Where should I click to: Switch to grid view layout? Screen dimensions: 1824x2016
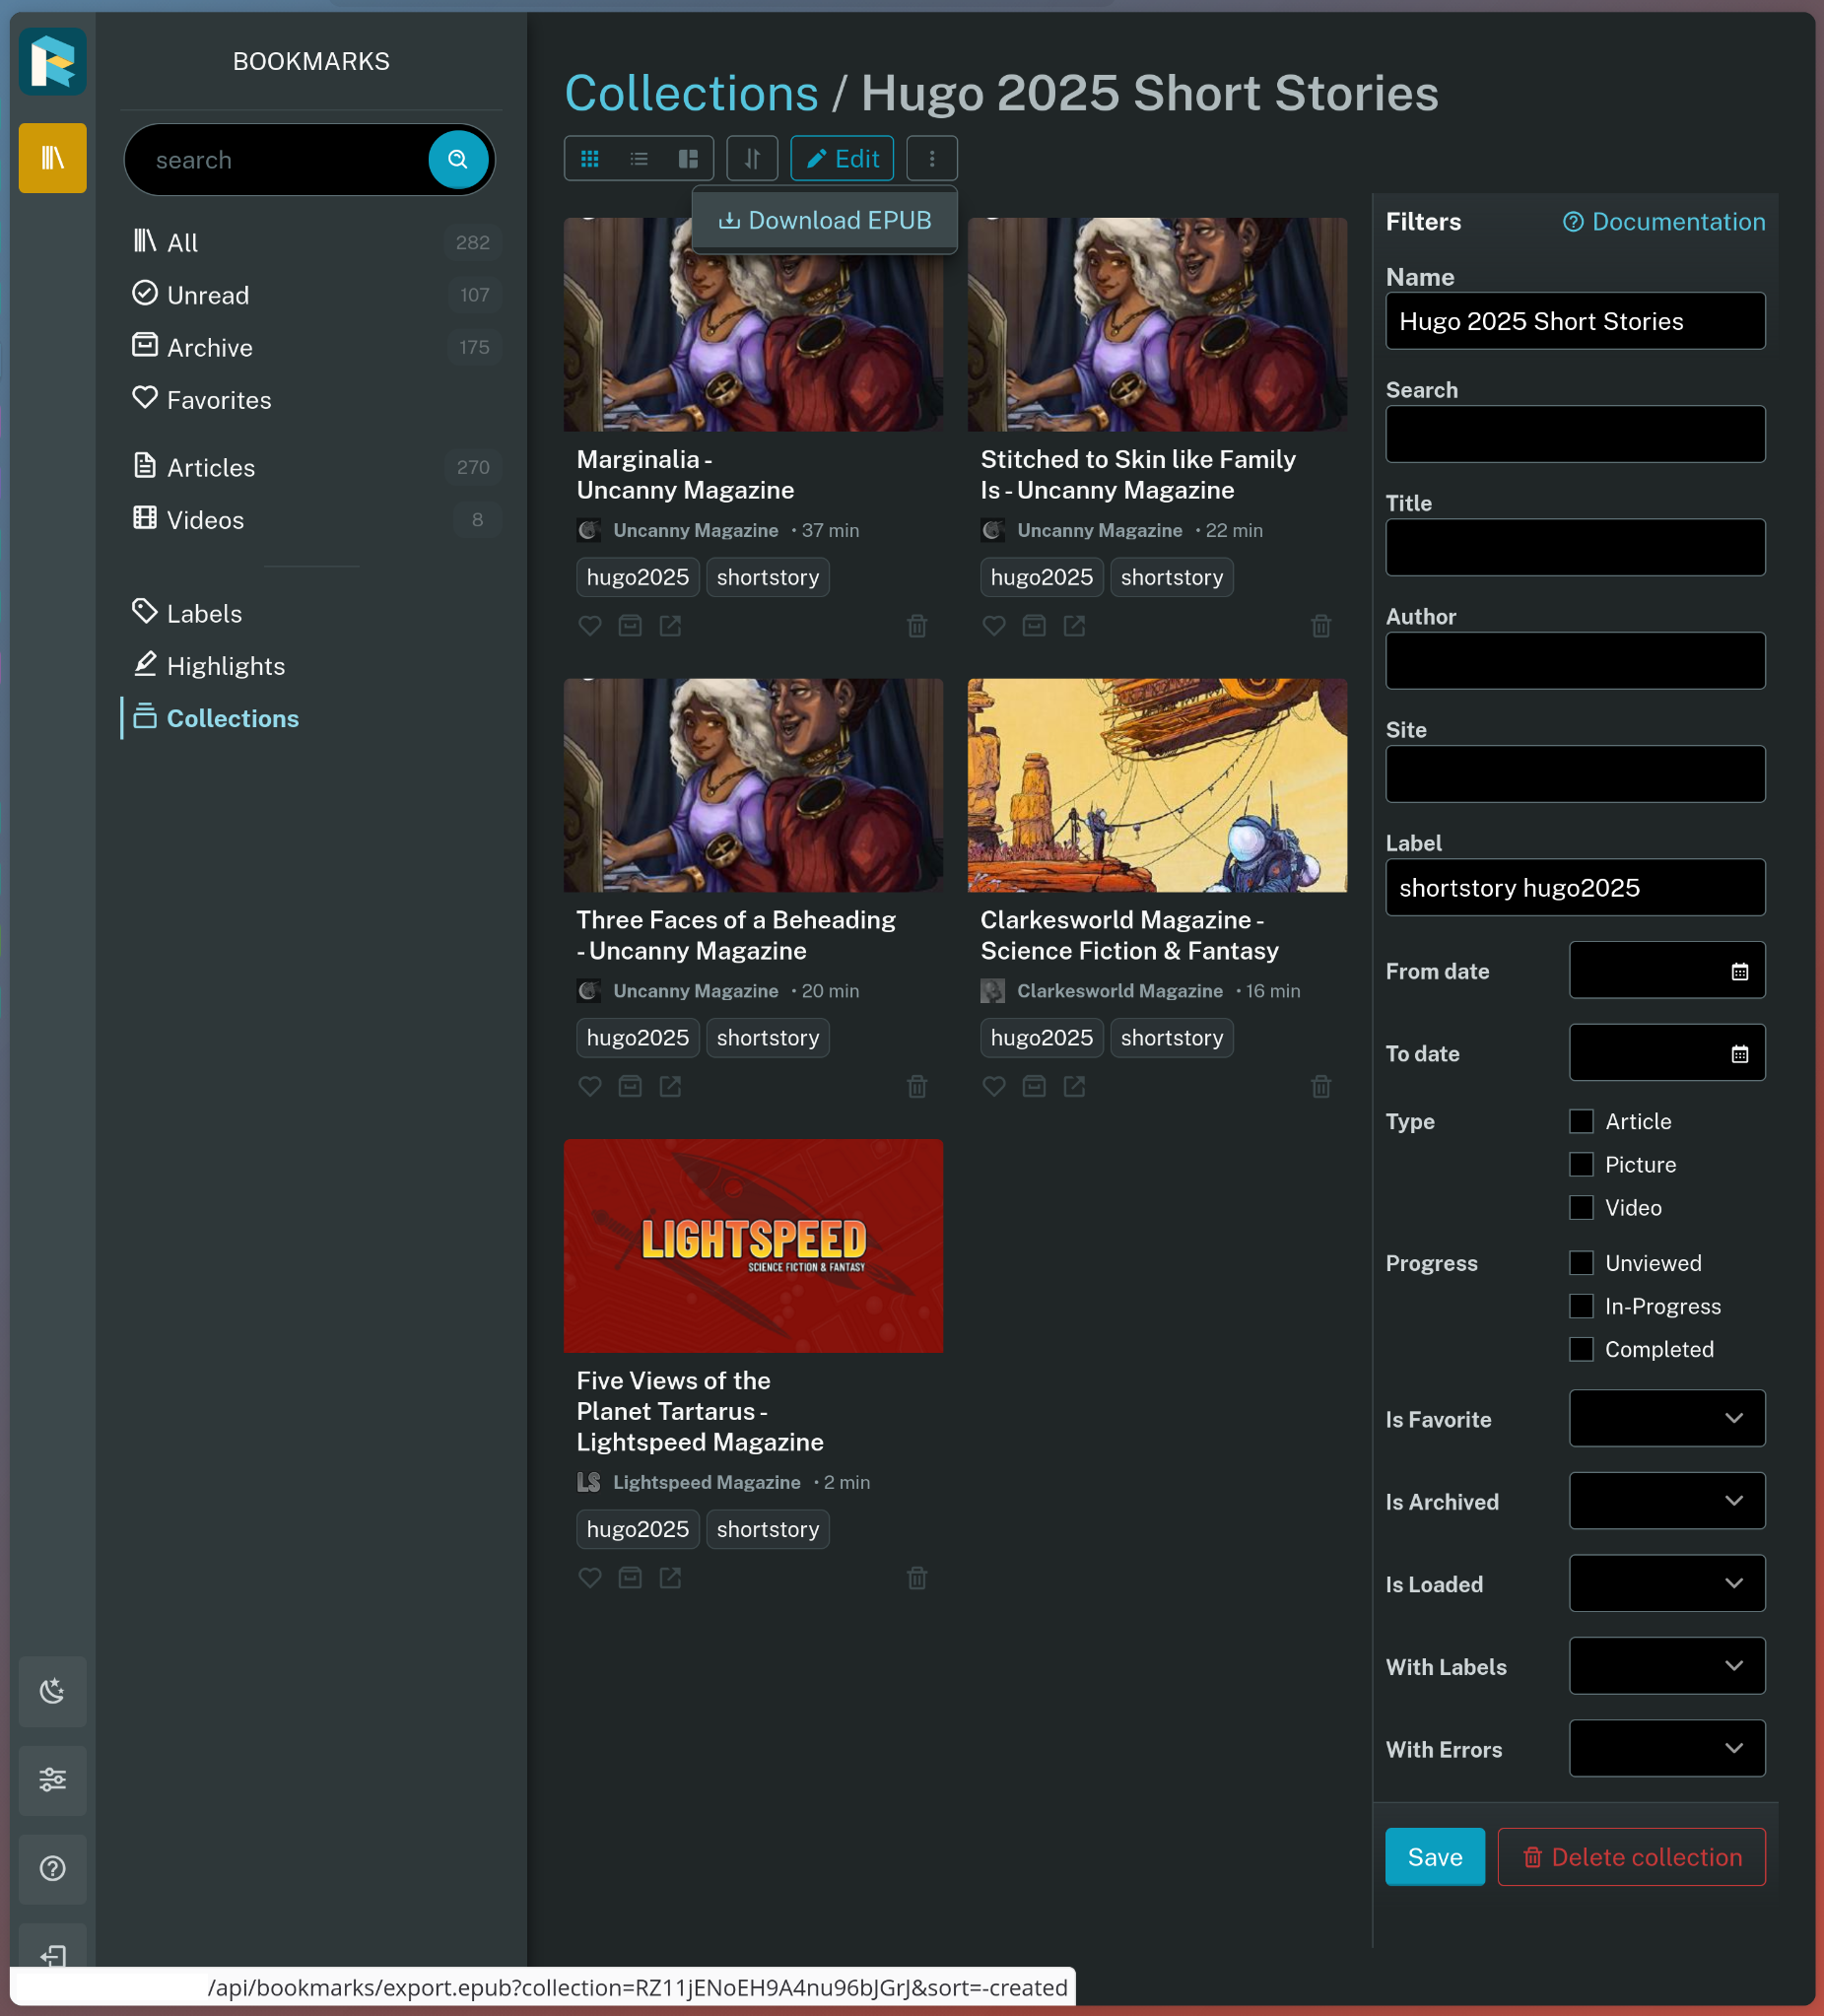590,159
